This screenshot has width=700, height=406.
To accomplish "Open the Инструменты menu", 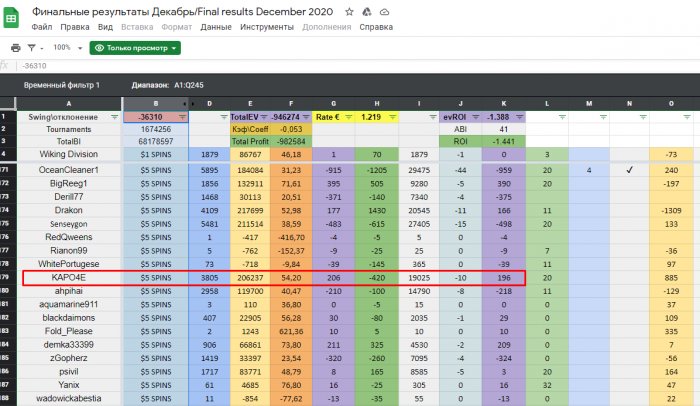I will point(267,27).
